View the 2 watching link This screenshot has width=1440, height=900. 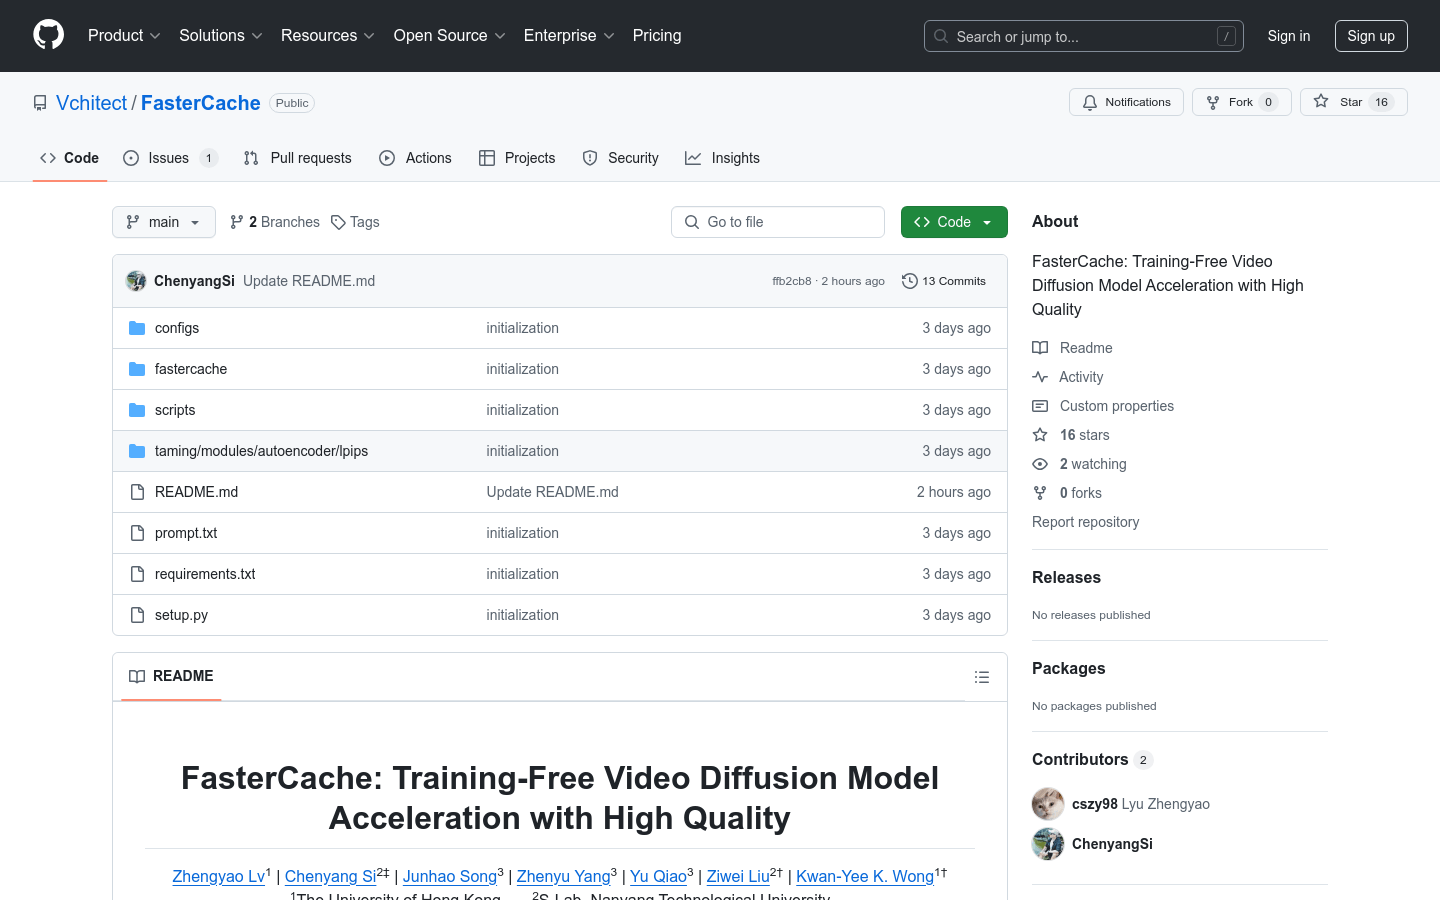click(x=1079, y=464)
